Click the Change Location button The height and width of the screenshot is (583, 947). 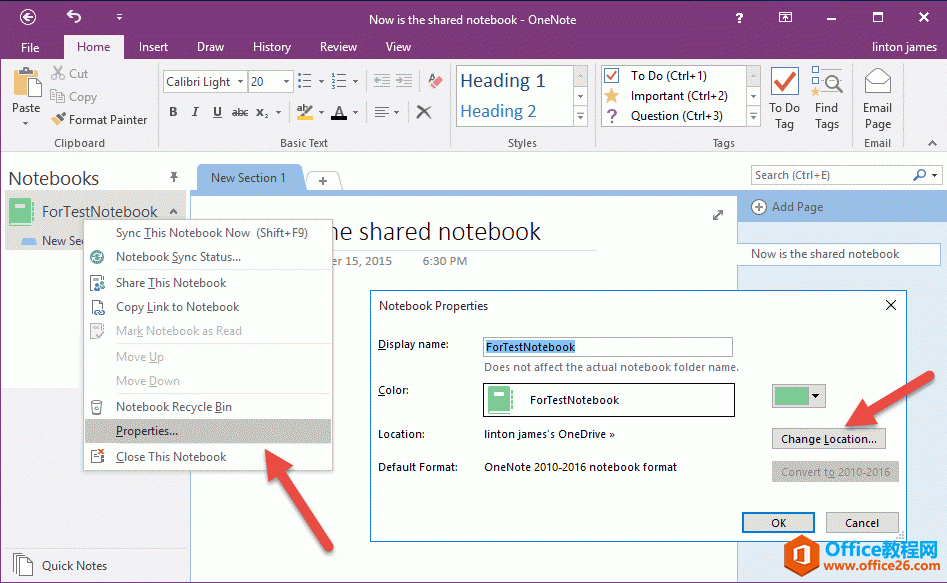coord(828,439)
